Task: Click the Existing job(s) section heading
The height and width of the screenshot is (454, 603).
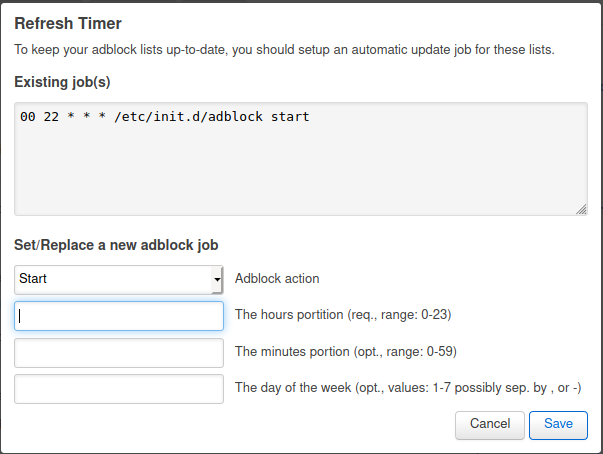Action: (x=62, y=82)
